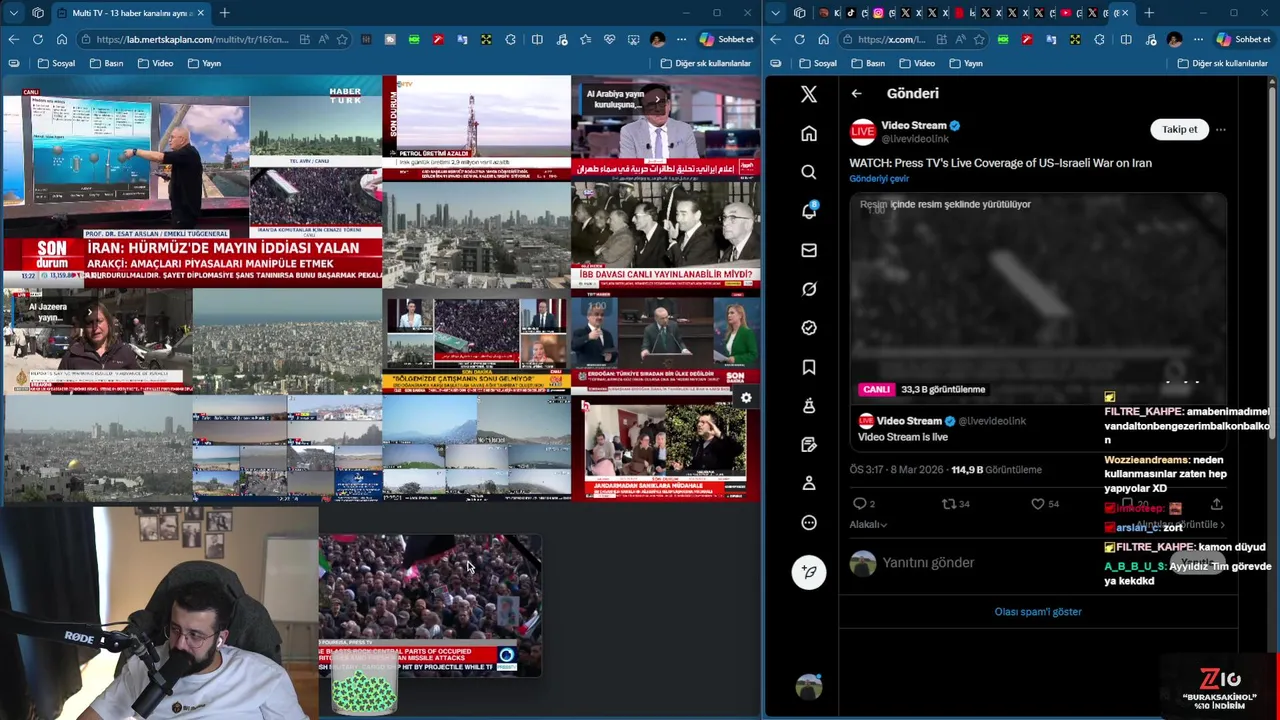Open the Workspaces icon in Multi TV window
1280x720 pixels.
tap(38, 13)
